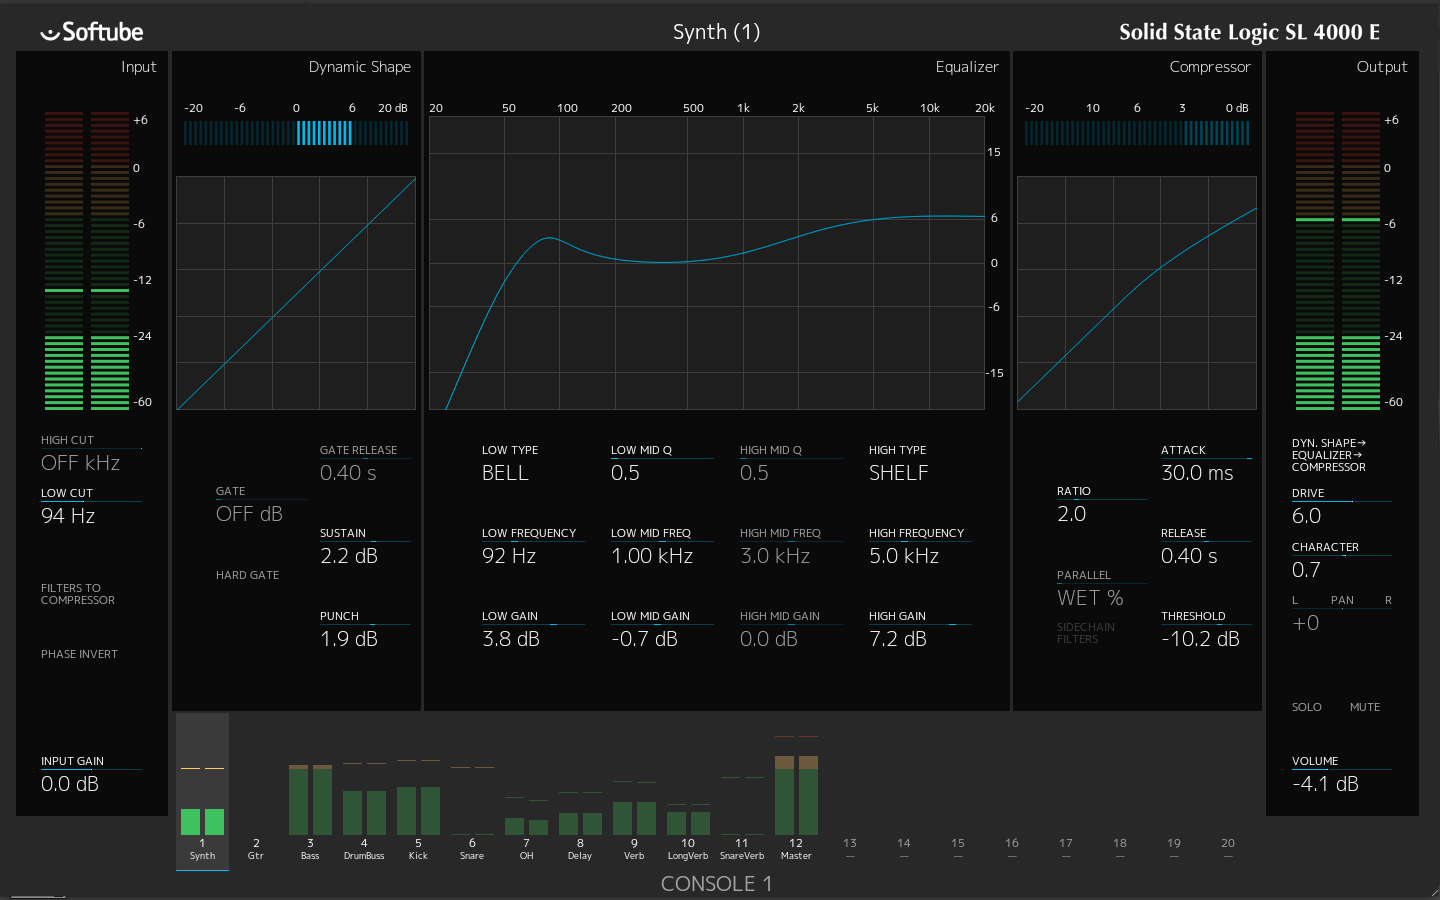Change the Low Type BELL setting
Screen dimensions: 1440x900
505,473
